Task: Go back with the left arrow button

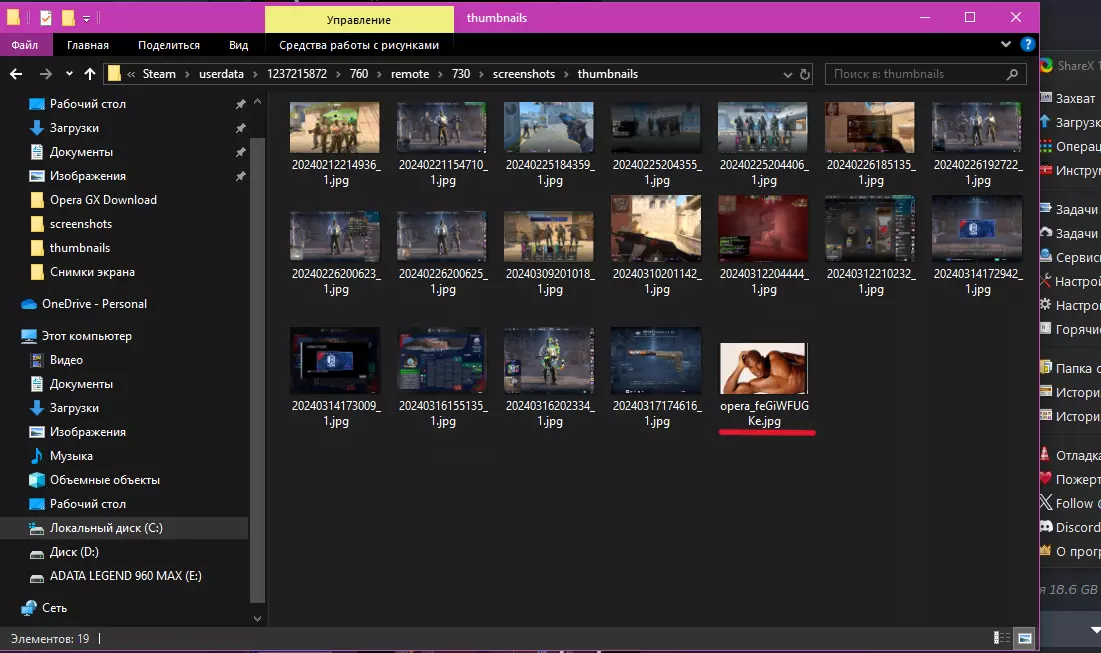Action: 16,74
